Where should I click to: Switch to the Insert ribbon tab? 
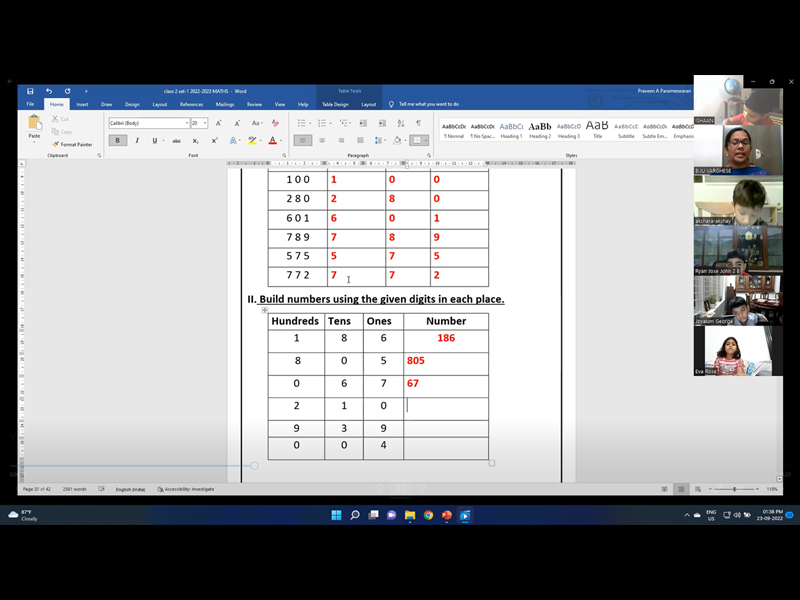pyautogui.click(x=82, y=104)
